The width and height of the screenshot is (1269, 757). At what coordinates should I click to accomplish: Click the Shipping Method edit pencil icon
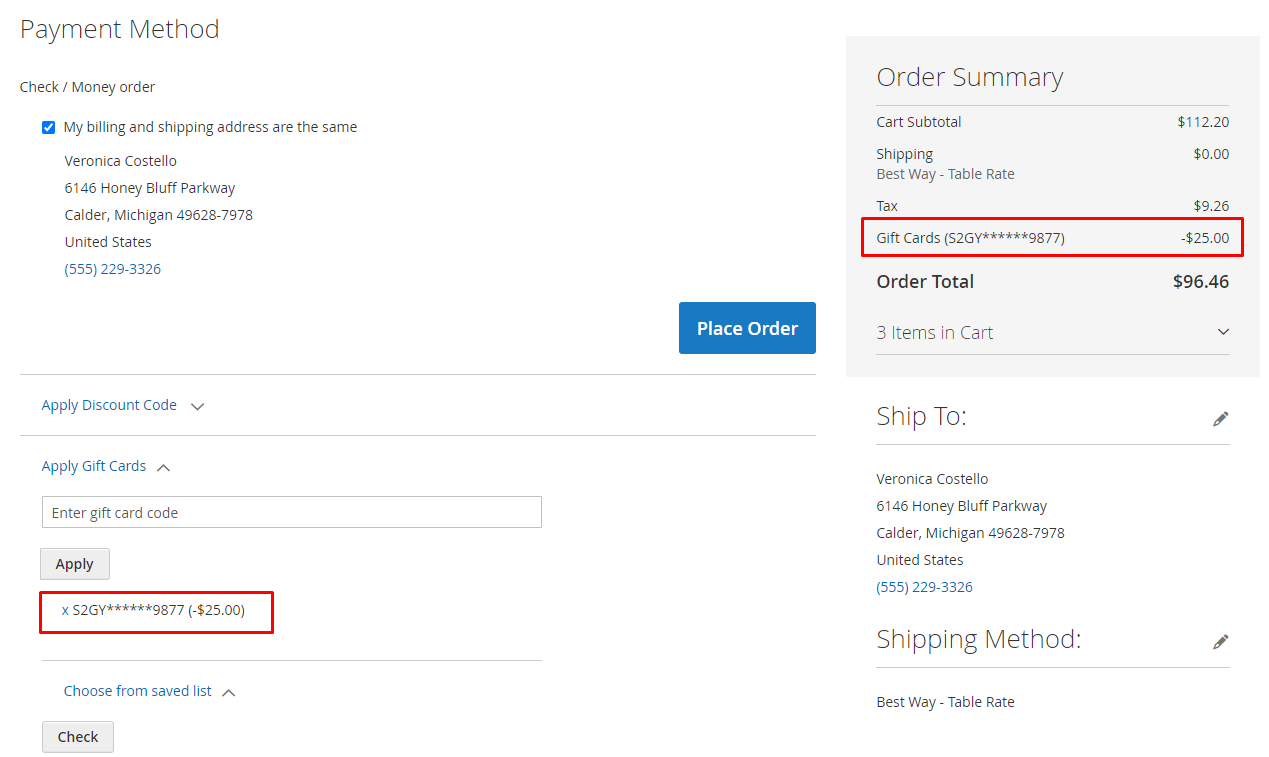[1220, 642]
